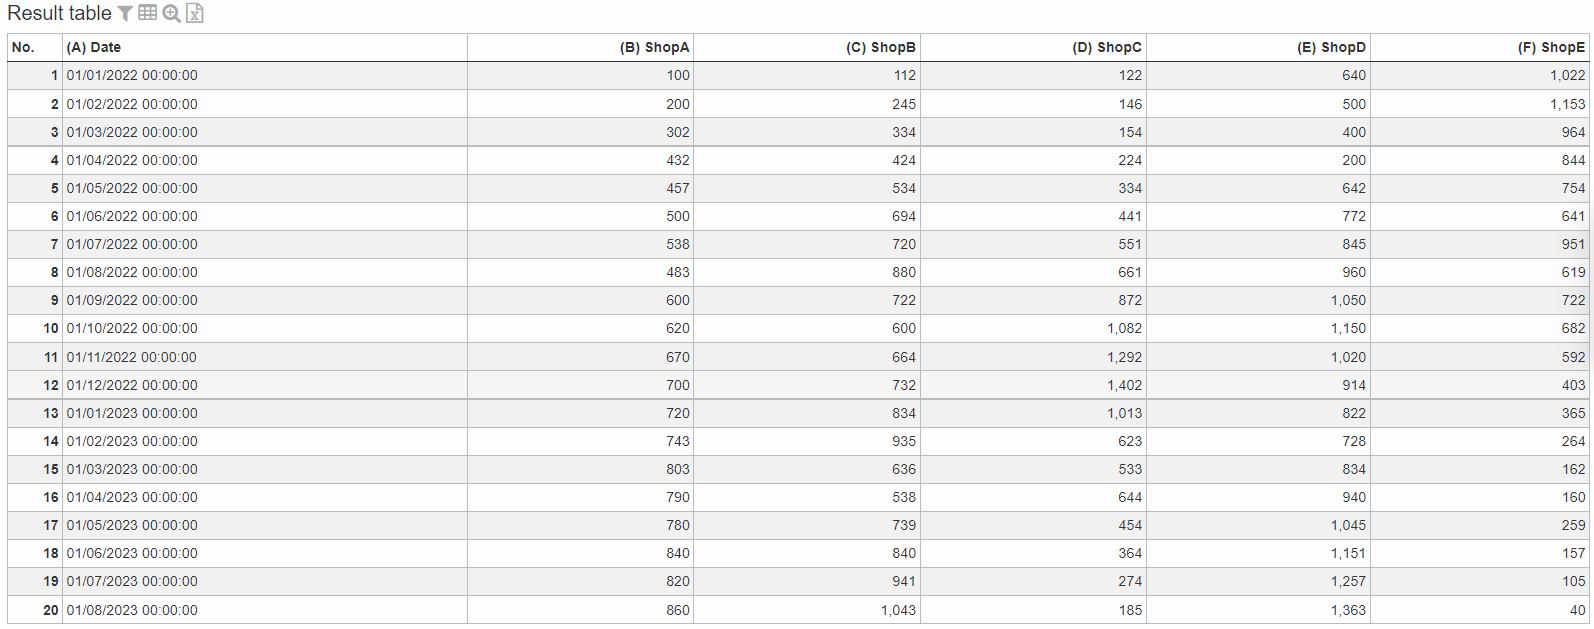
Task: Click the filter funnel icon
Action: (x=125, y=13)
